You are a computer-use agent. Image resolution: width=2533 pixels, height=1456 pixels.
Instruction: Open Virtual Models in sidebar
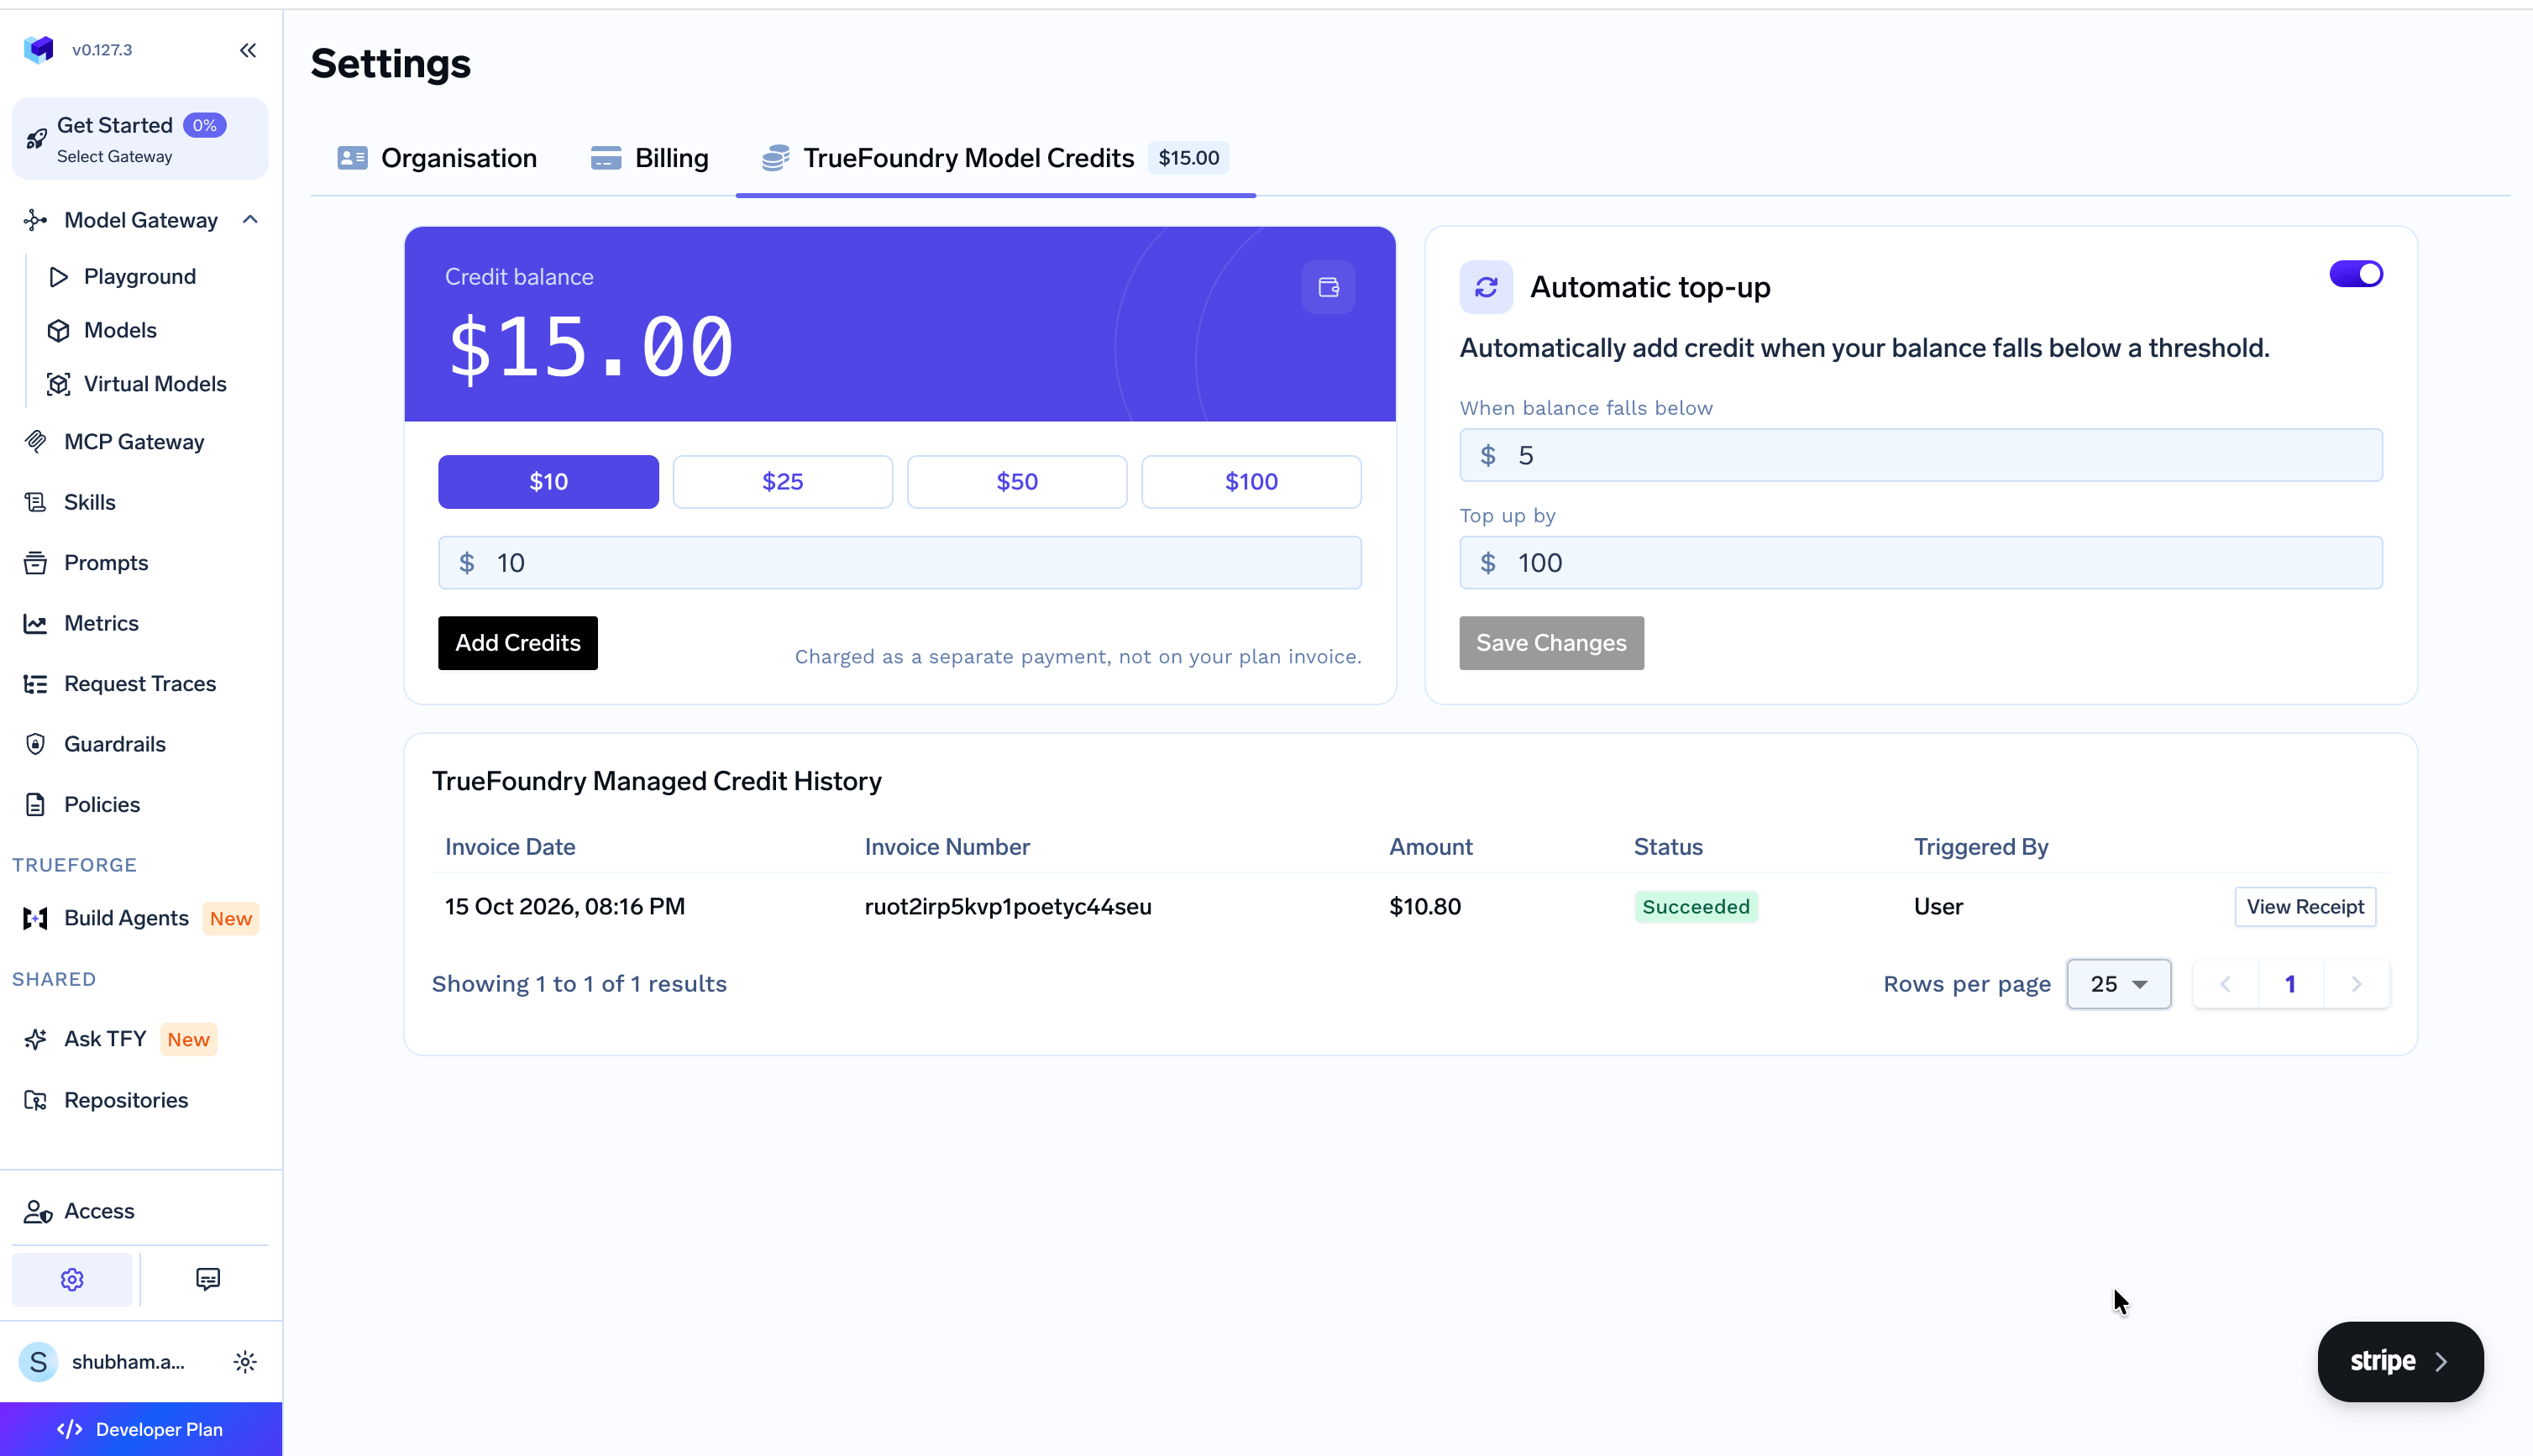[x=155, y=384]
